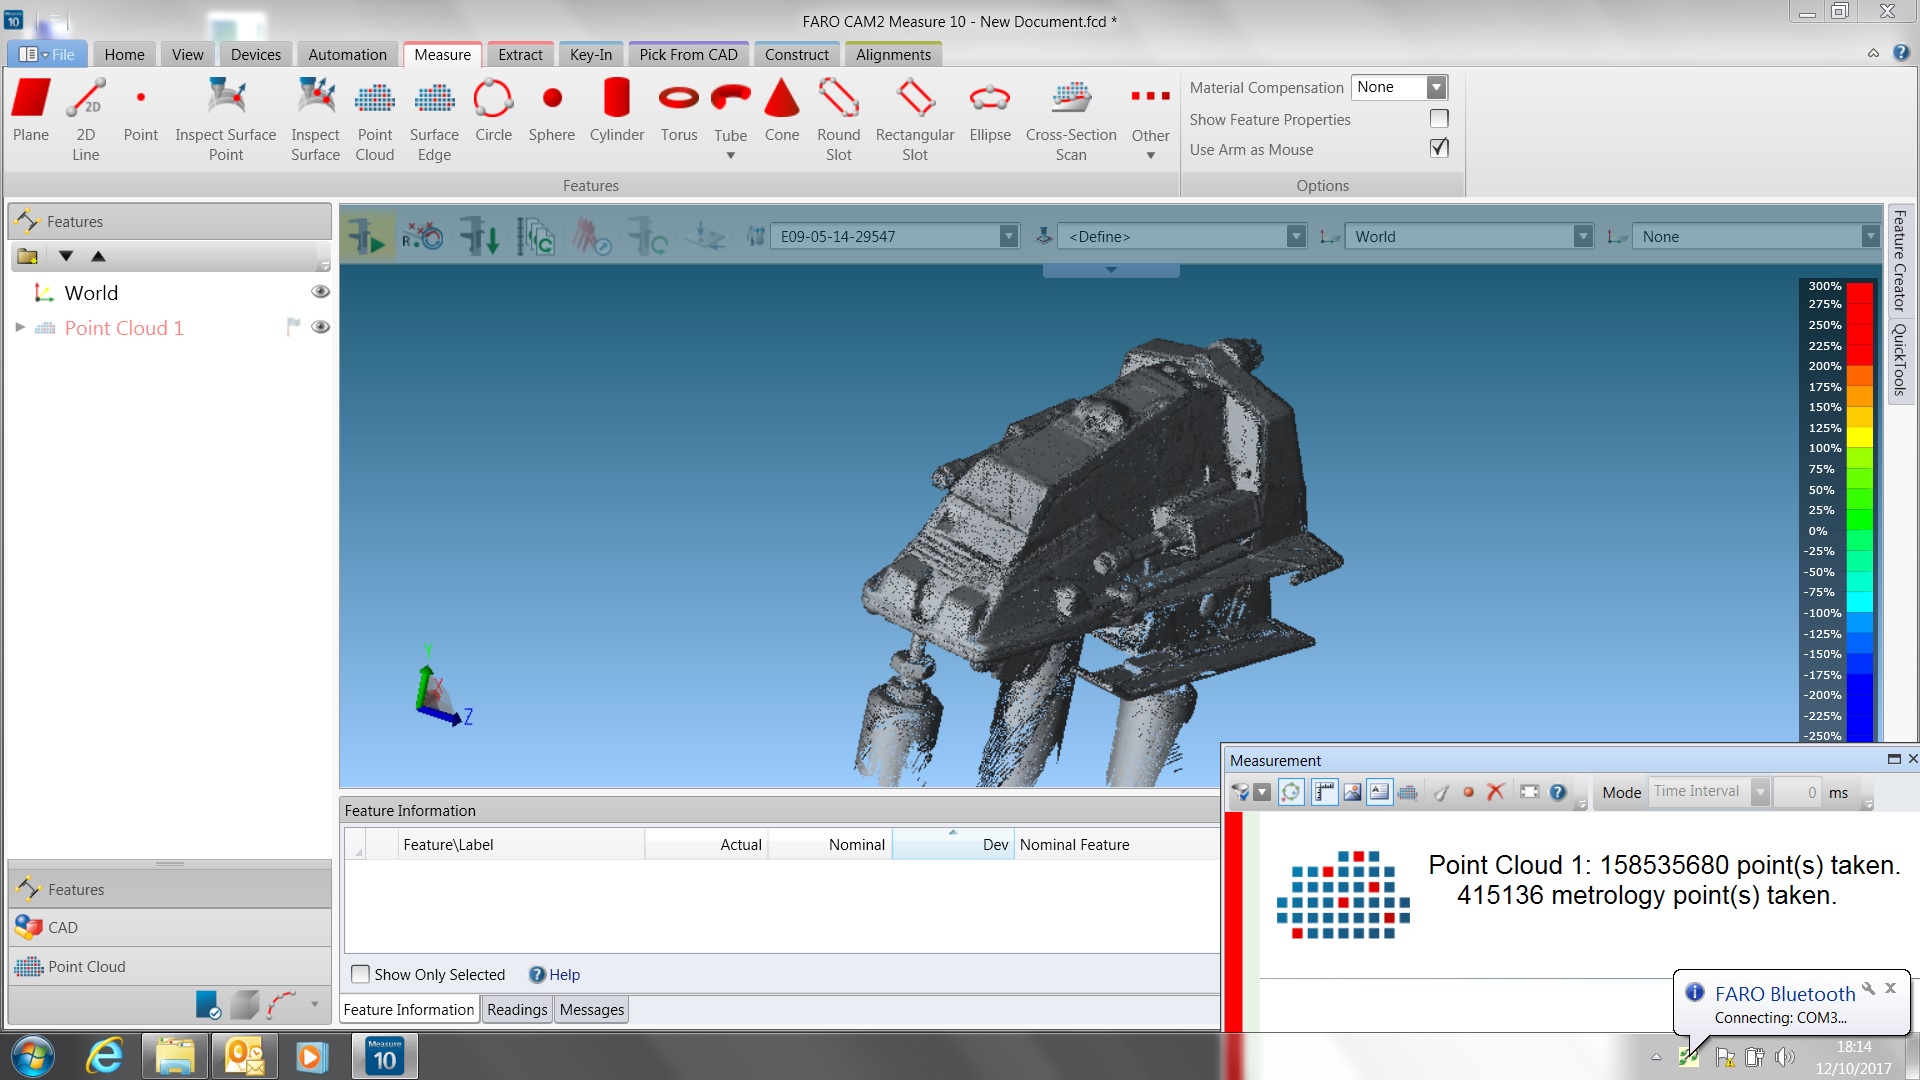Select the Surface Edge tool
Image resolution: width=1920 pixels, height=1080 pixels.
pos(434,119)
